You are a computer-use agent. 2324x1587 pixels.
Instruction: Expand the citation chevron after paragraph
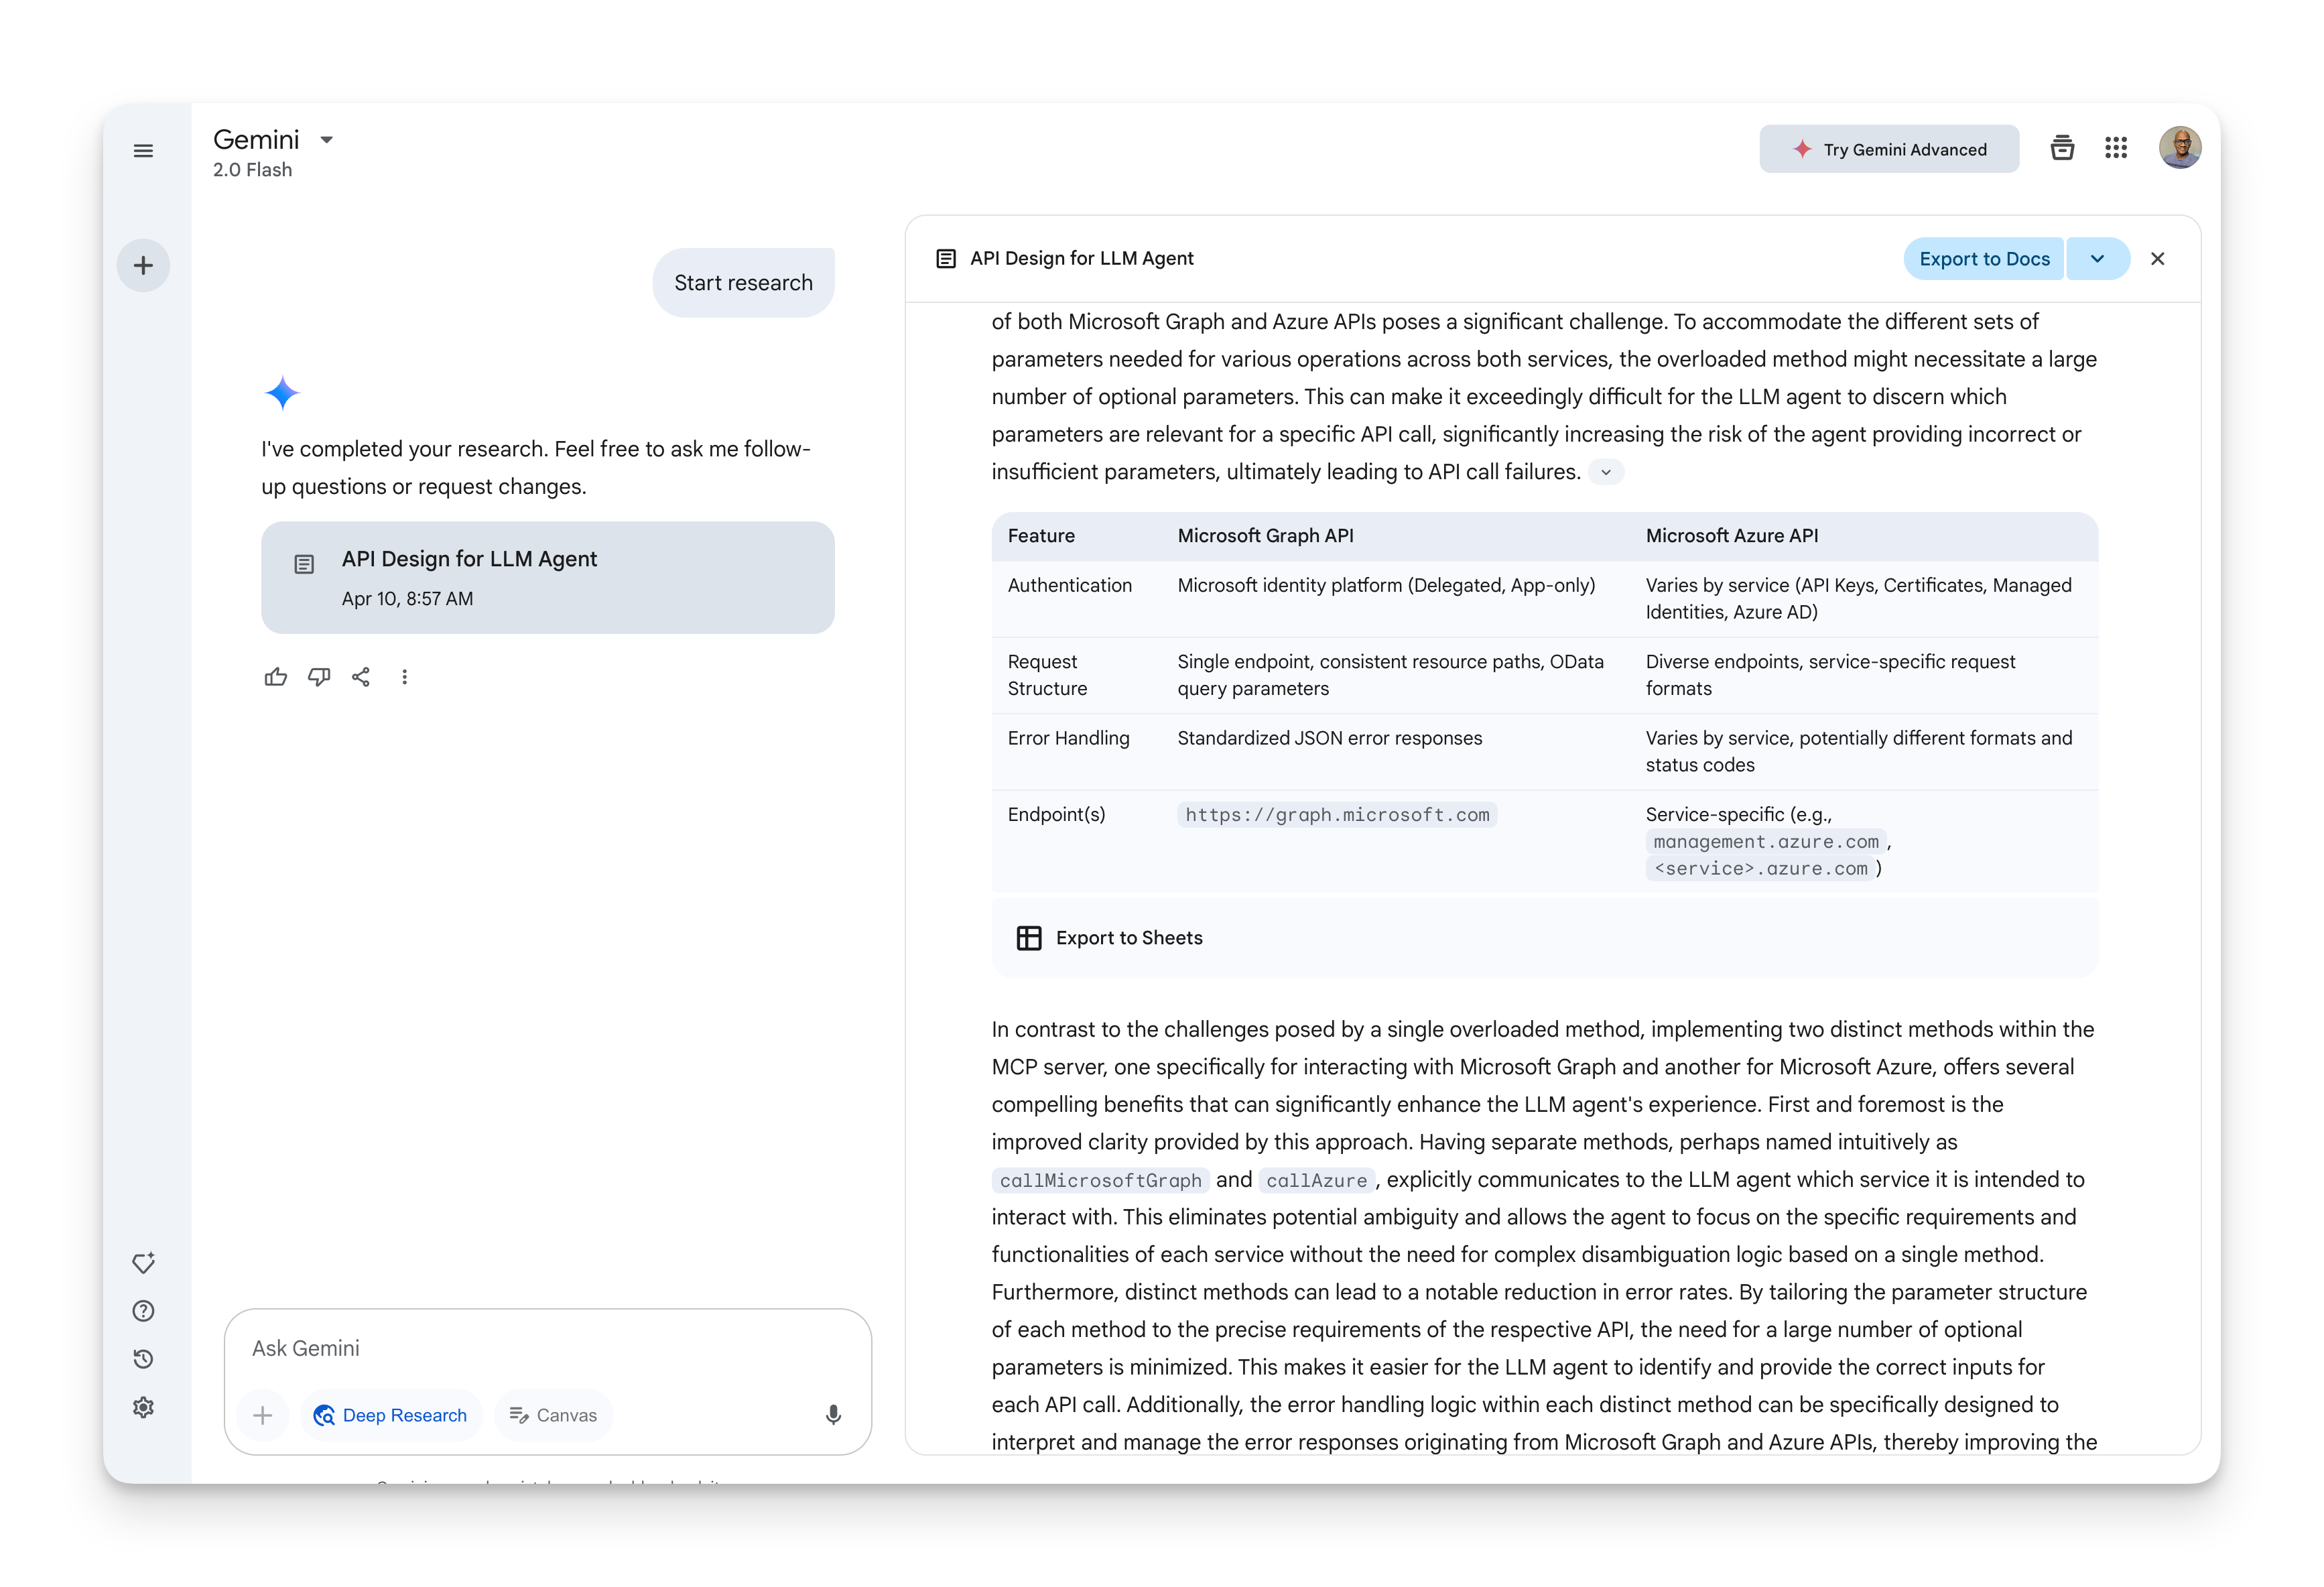coord(1606,472)
